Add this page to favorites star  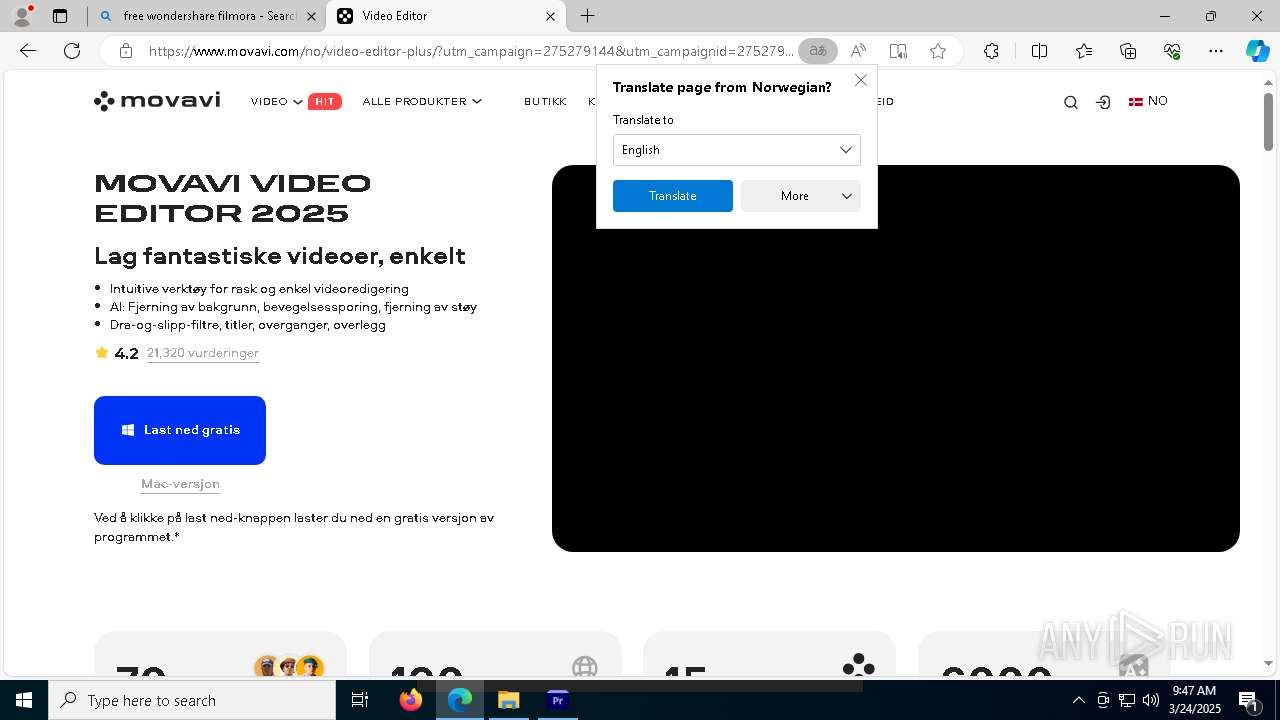(x=938, y=51)
